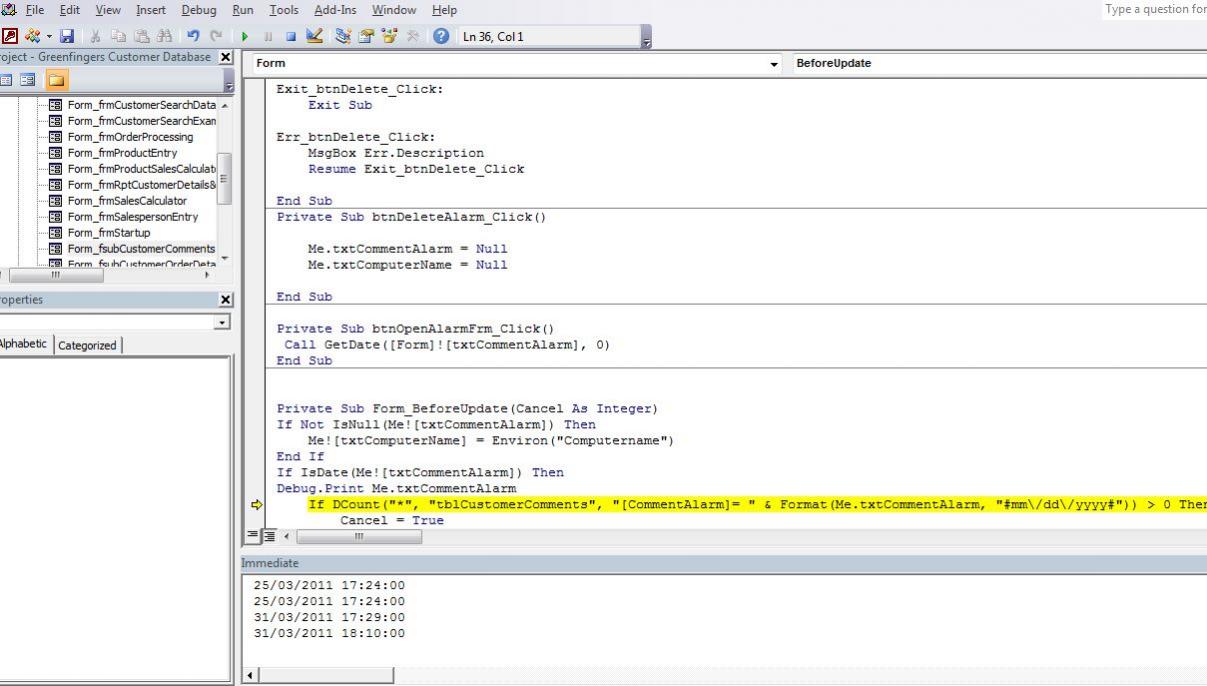The image size is (1207, 686).
Task: Click the Project tree scroll down arrow
Action: [225, 258]
